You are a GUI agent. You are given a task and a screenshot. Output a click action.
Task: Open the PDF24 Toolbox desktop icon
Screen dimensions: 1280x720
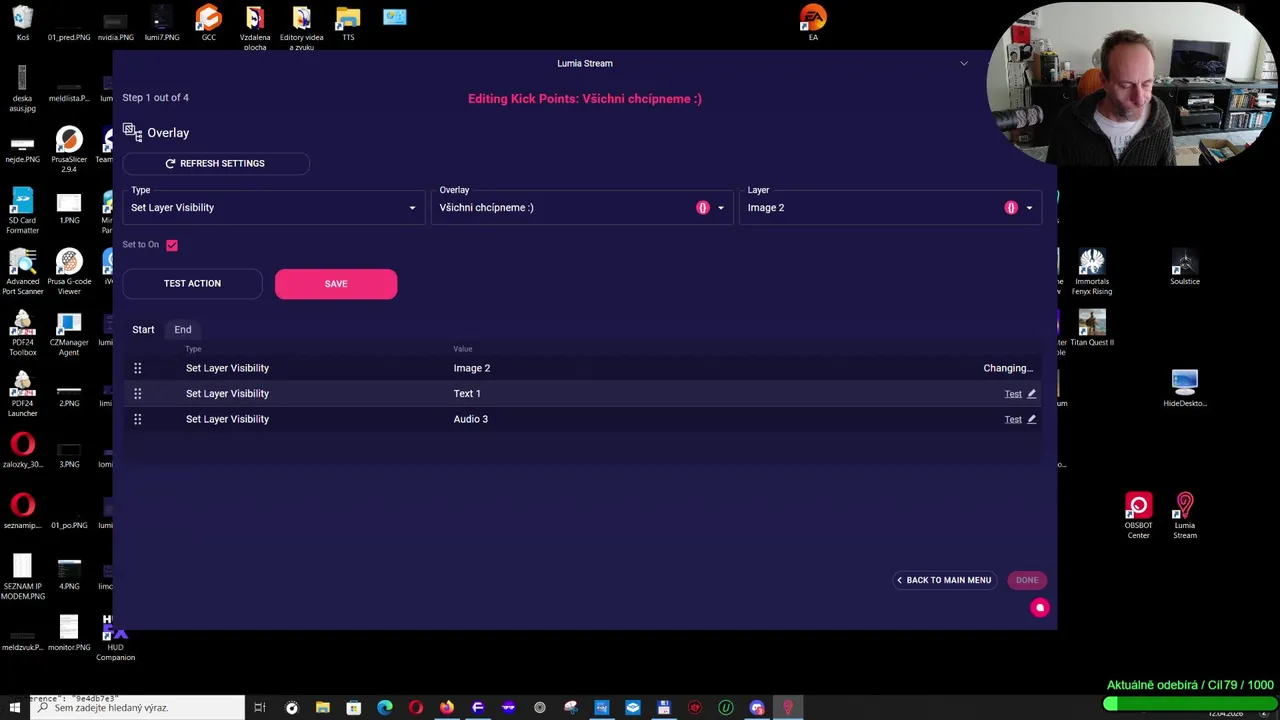tap(22, 333)
